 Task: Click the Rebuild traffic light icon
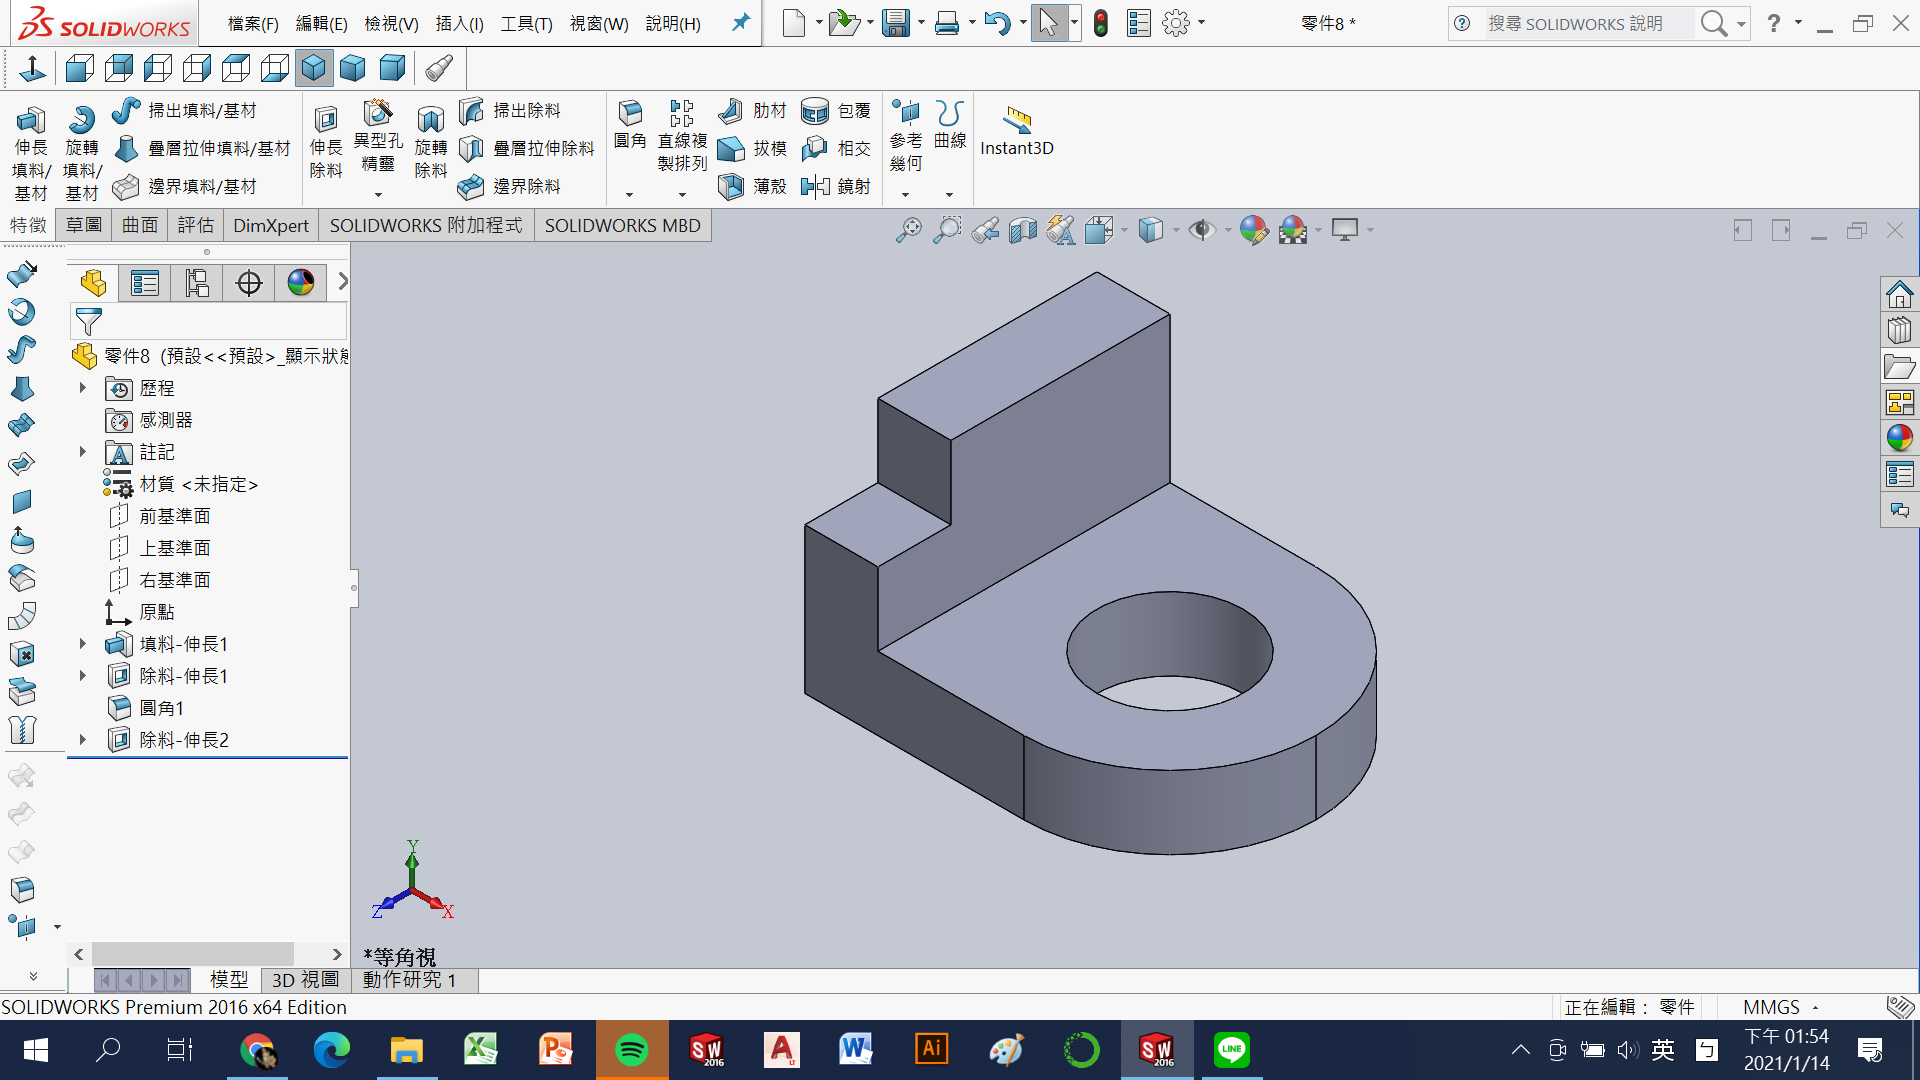pyautogui.click(x=1101, y=23)
